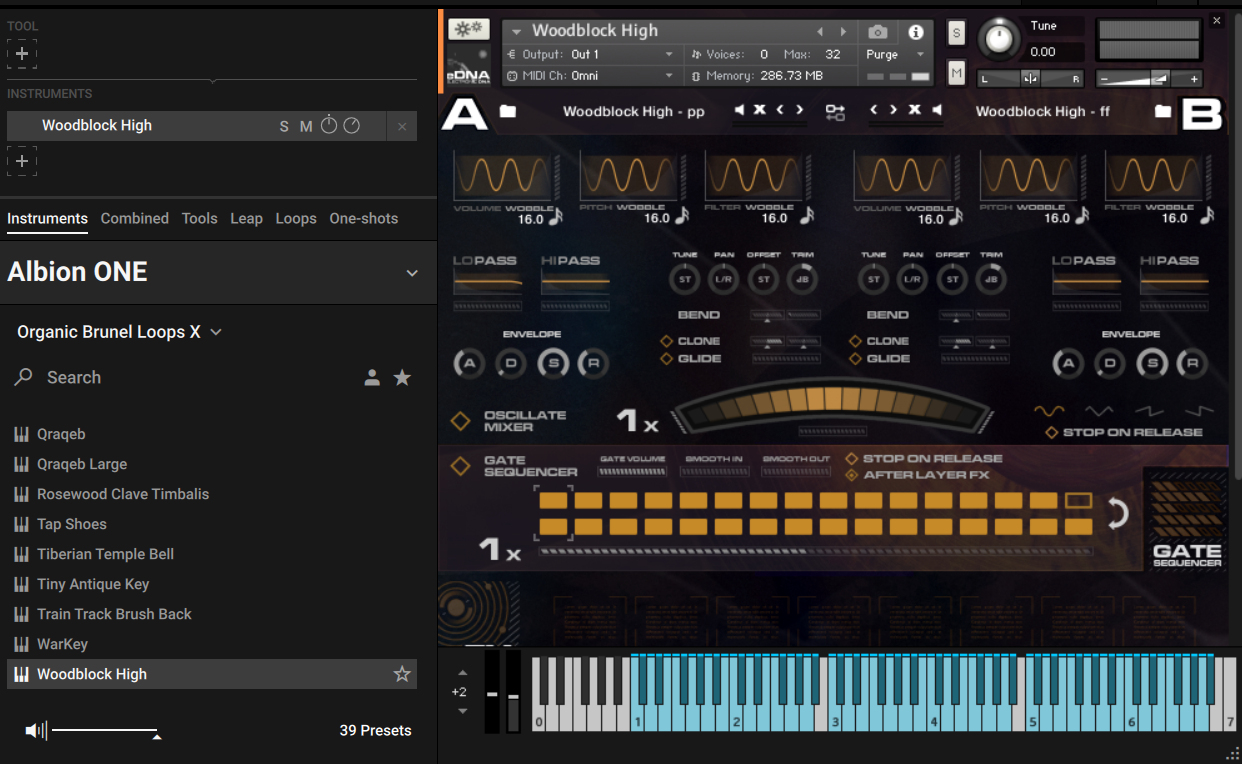Add a new instrument slot
The image size is (1242, 764).
tap(22, 160)
